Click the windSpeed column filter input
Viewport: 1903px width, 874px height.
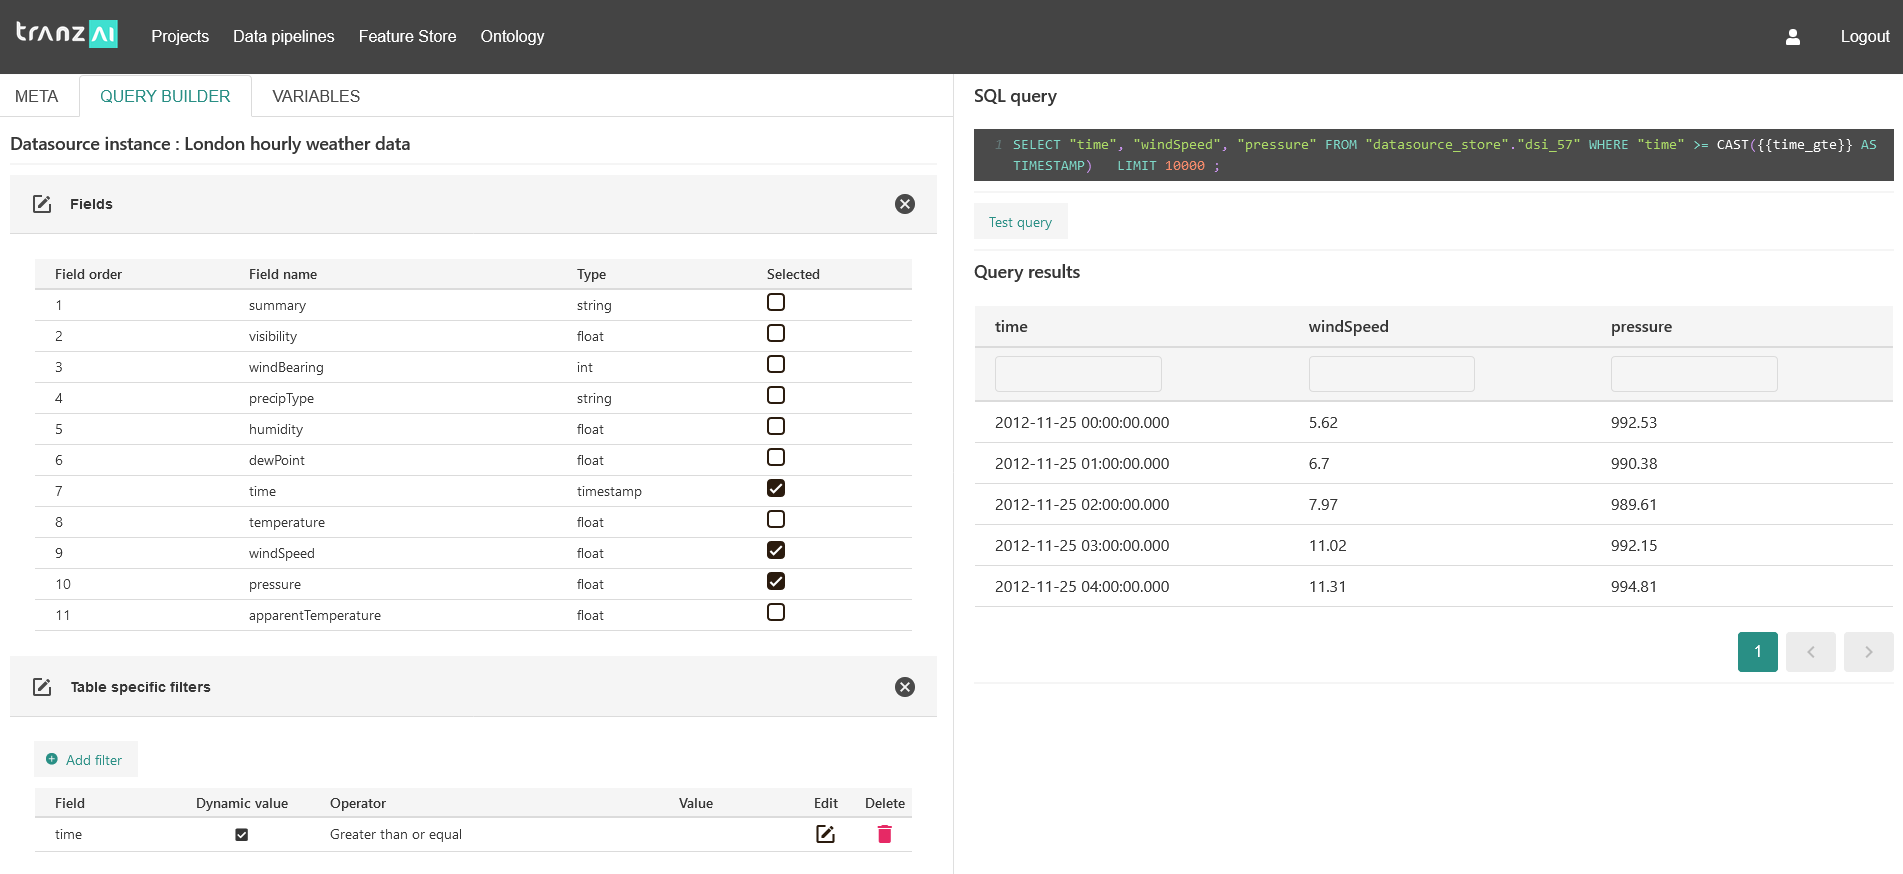[x=1391, y=374]
